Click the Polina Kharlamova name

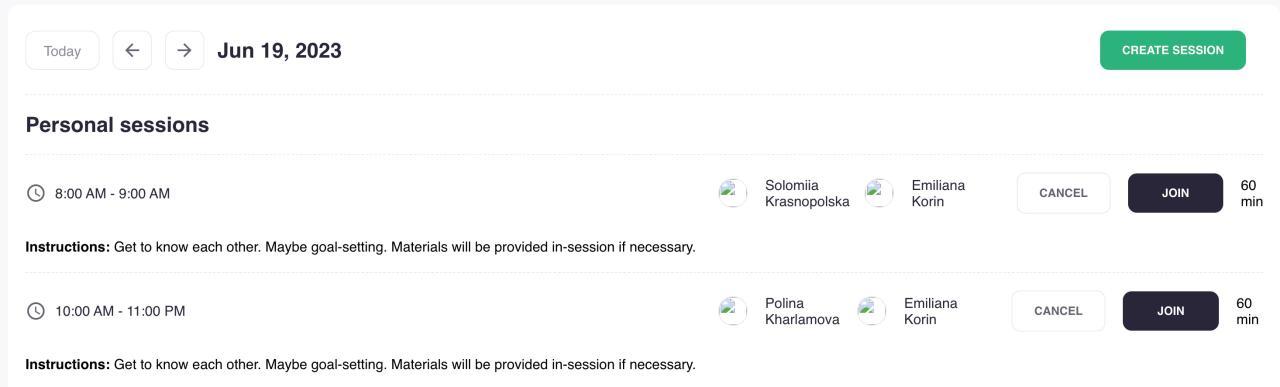[x=802, y=311]
